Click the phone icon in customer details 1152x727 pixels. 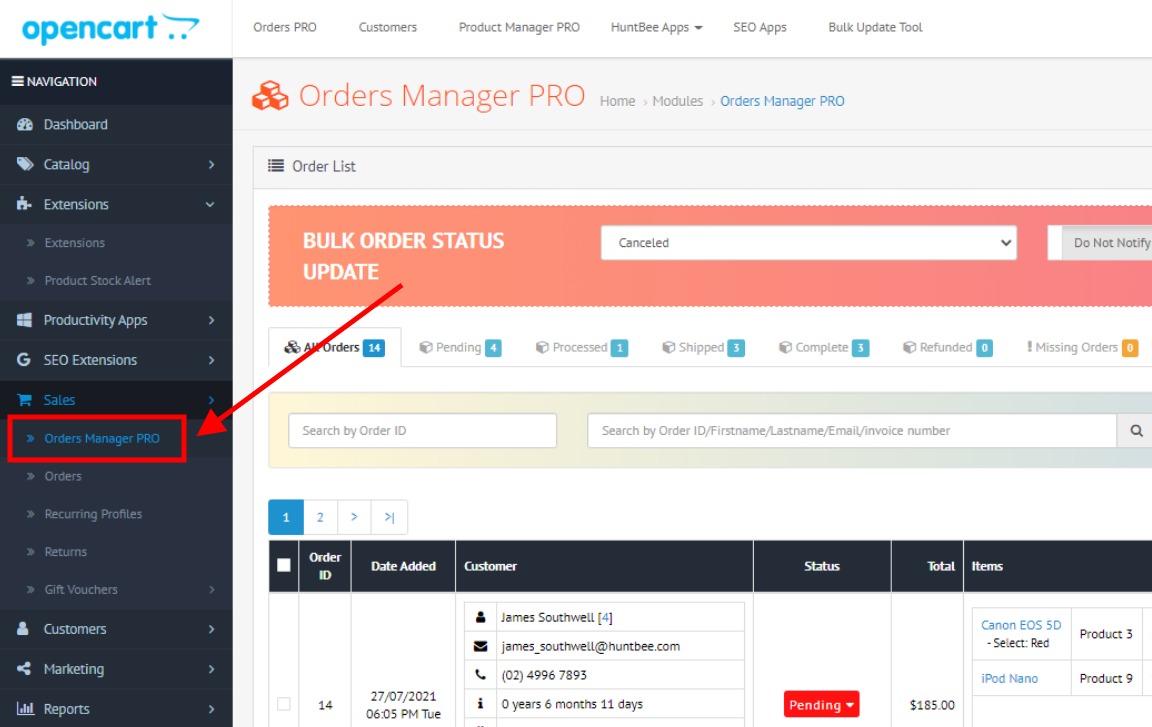point(480,675)
